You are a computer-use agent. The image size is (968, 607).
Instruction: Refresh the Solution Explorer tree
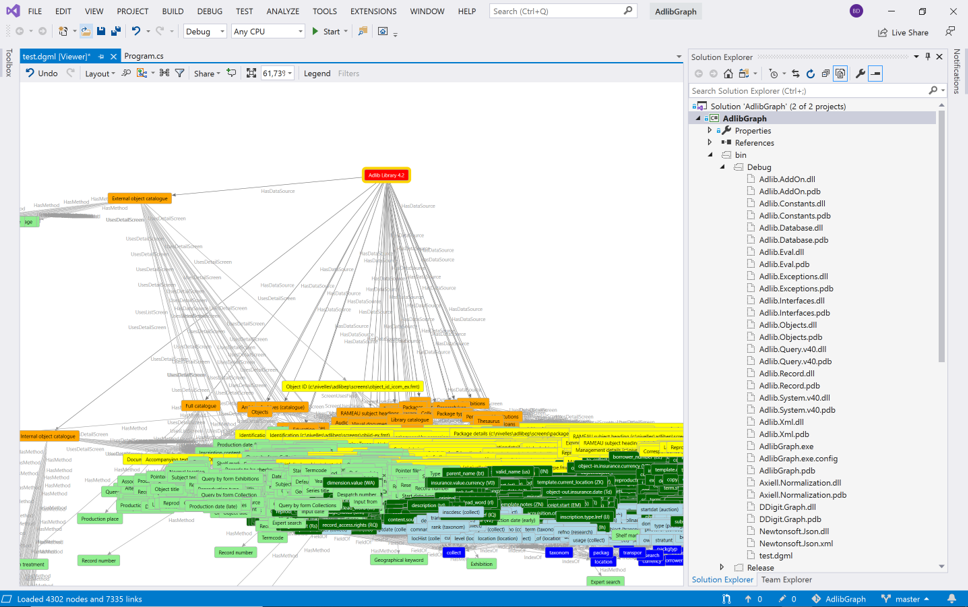coord(811,73)
